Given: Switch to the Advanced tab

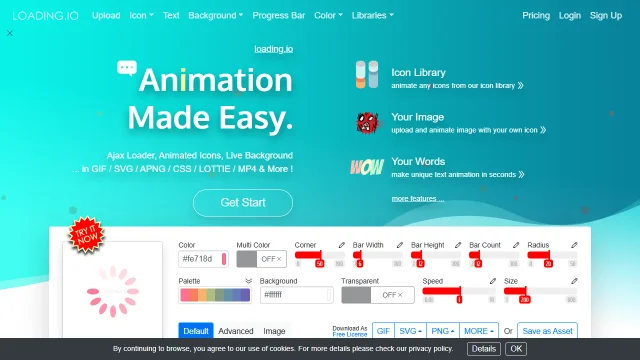Looking at the screenshot, I should point(236,331).
